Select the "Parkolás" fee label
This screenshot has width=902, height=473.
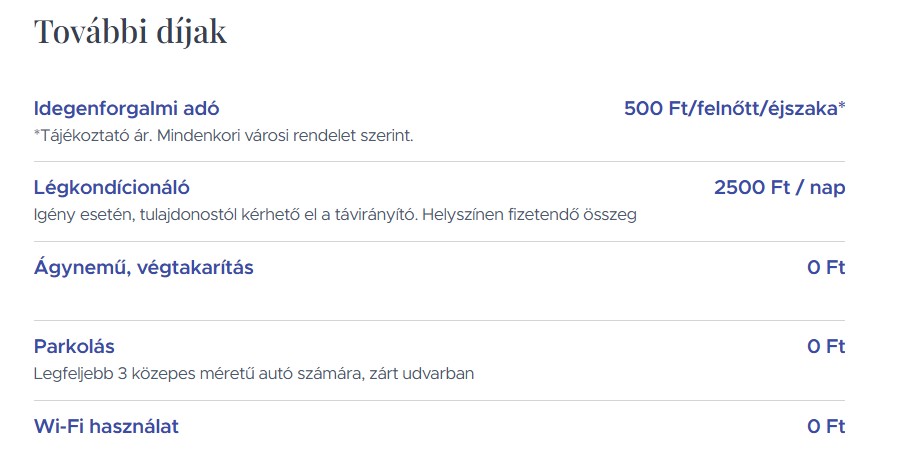[x=74, y=347]
